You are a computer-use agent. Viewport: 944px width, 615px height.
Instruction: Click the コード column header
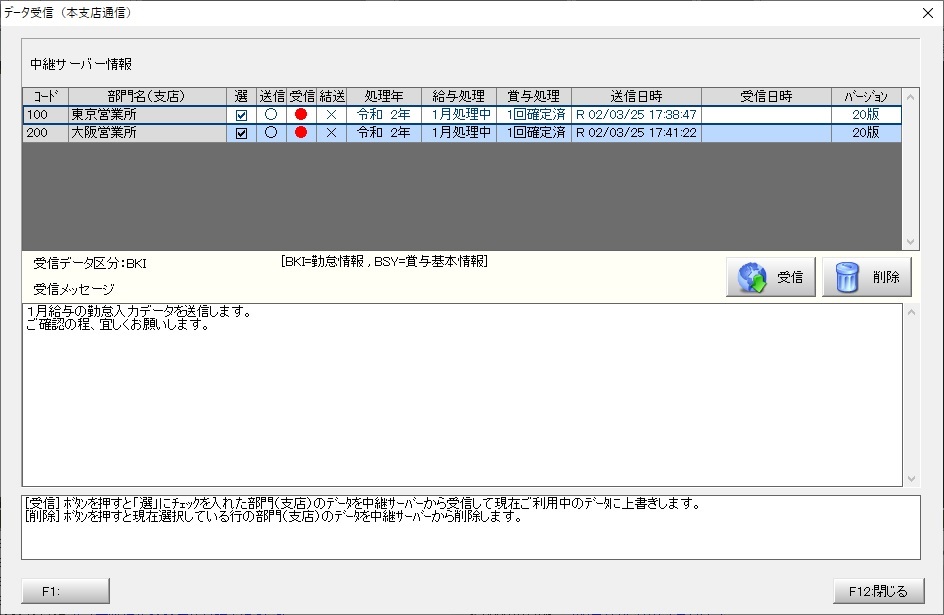[x=46, y=96]
